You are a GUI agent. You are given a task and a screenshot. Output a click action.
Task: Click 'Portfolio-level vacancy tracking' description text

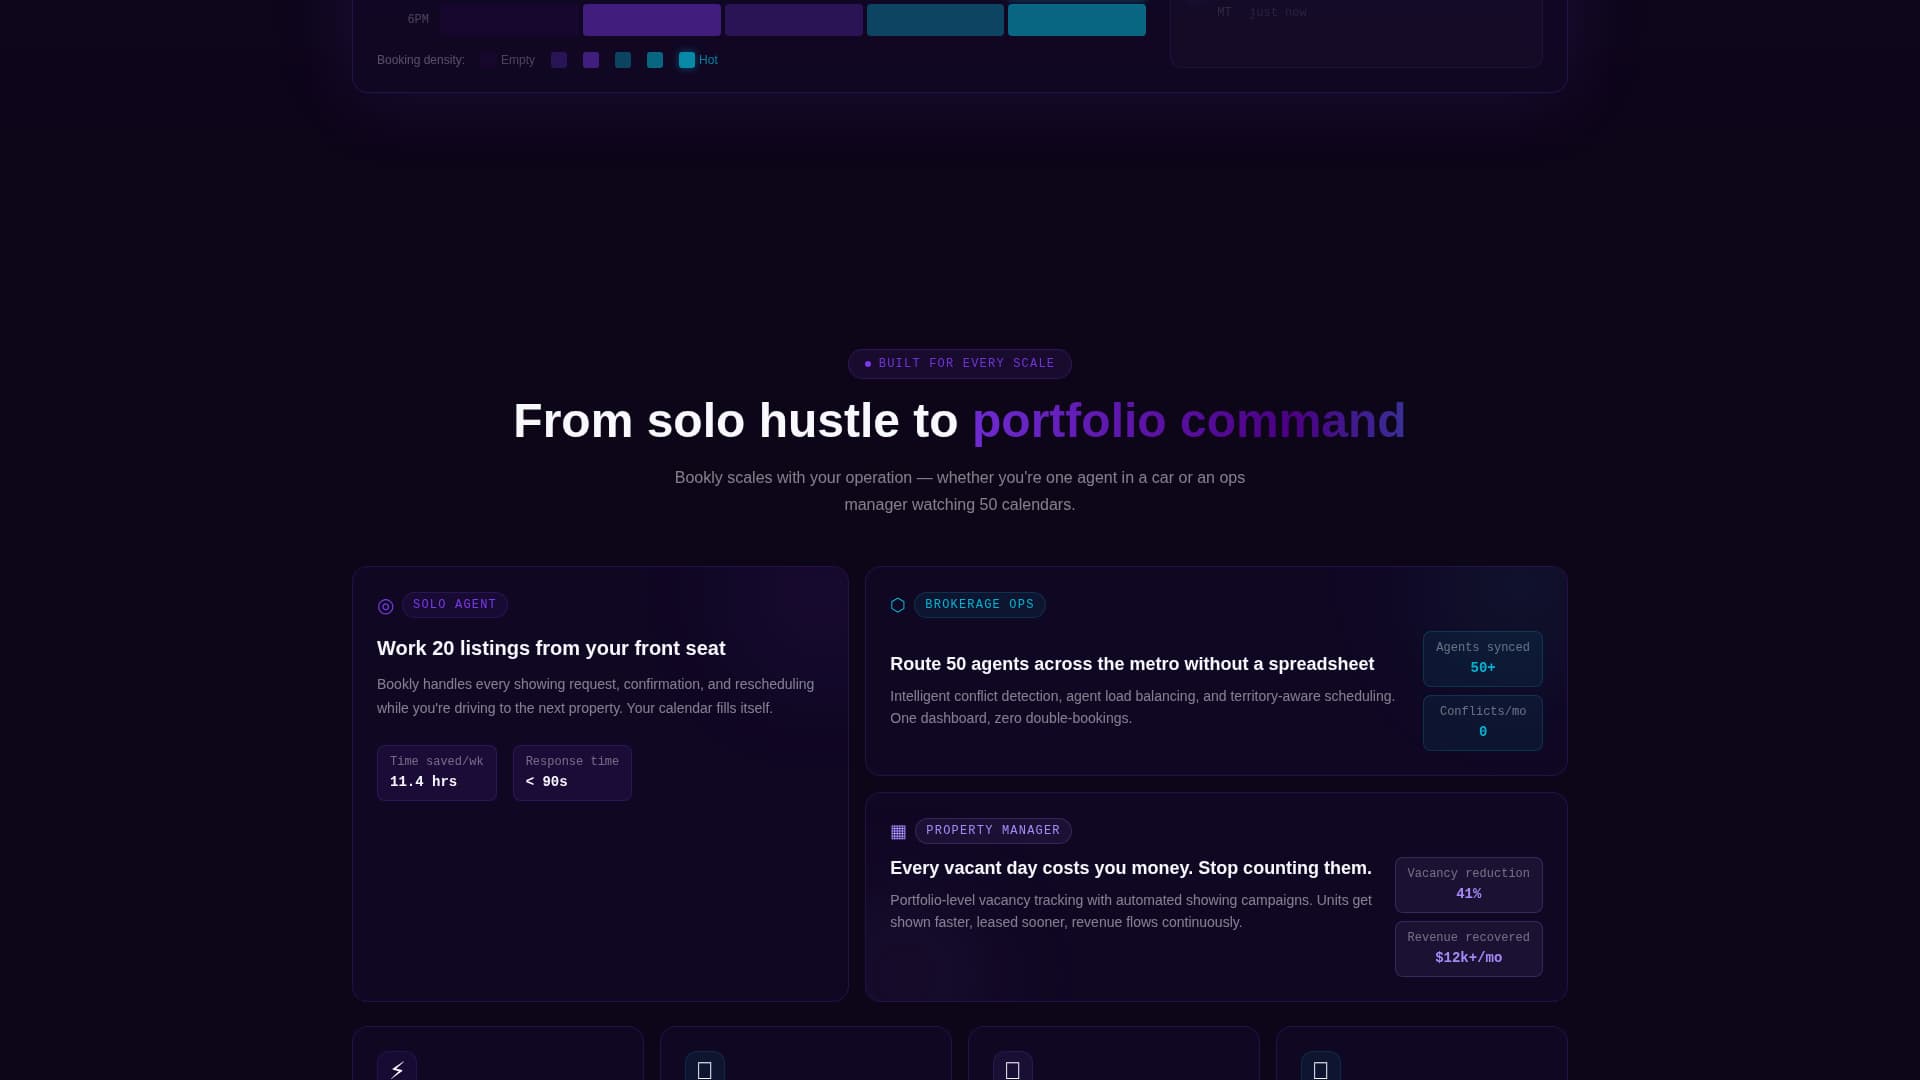pos(1131,911)
